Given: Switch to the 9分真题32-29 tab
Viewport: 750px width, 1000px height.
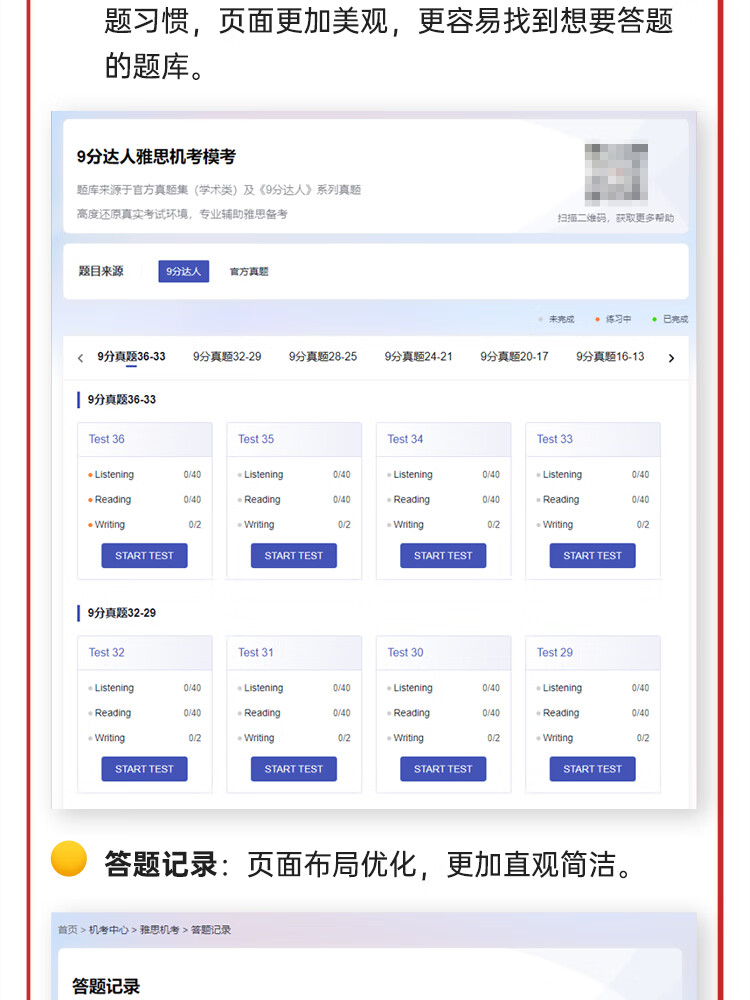Looking at the screenshot, I should tap(227, 357).
